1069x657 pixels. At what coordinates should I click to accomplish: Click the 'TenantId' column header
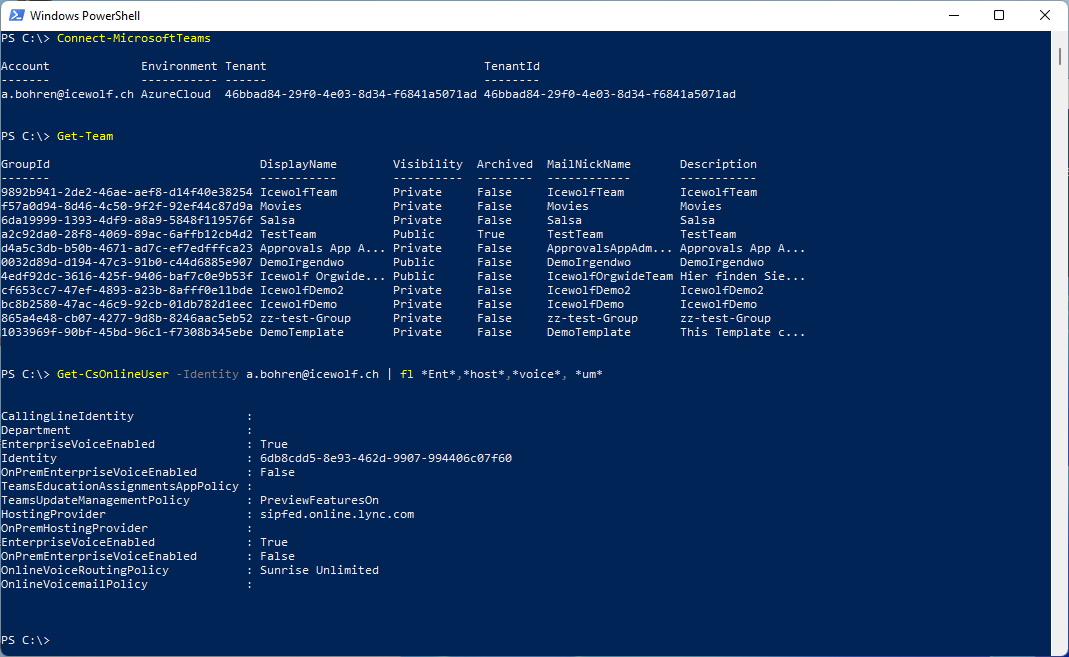click(512, 66)
